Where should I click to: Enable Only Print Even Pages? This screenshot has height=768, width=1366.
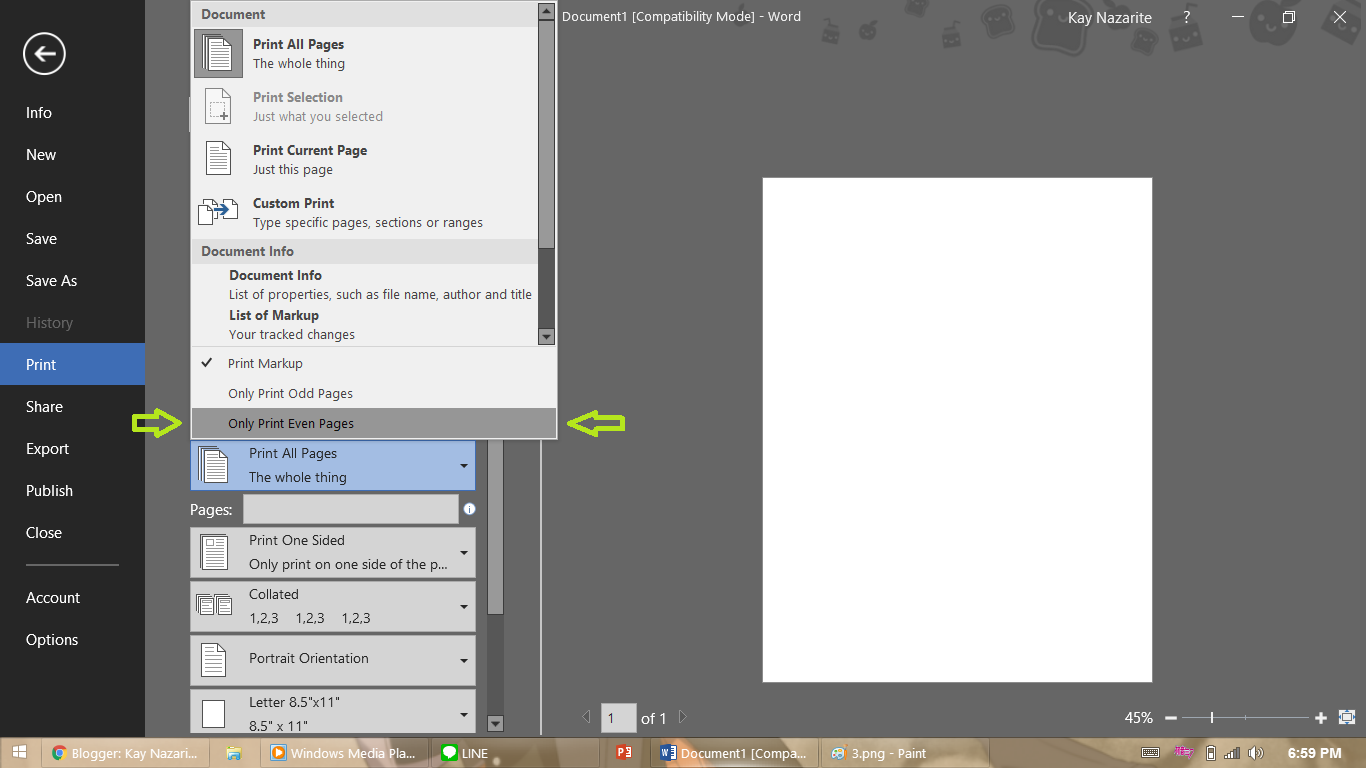point(291,423)
